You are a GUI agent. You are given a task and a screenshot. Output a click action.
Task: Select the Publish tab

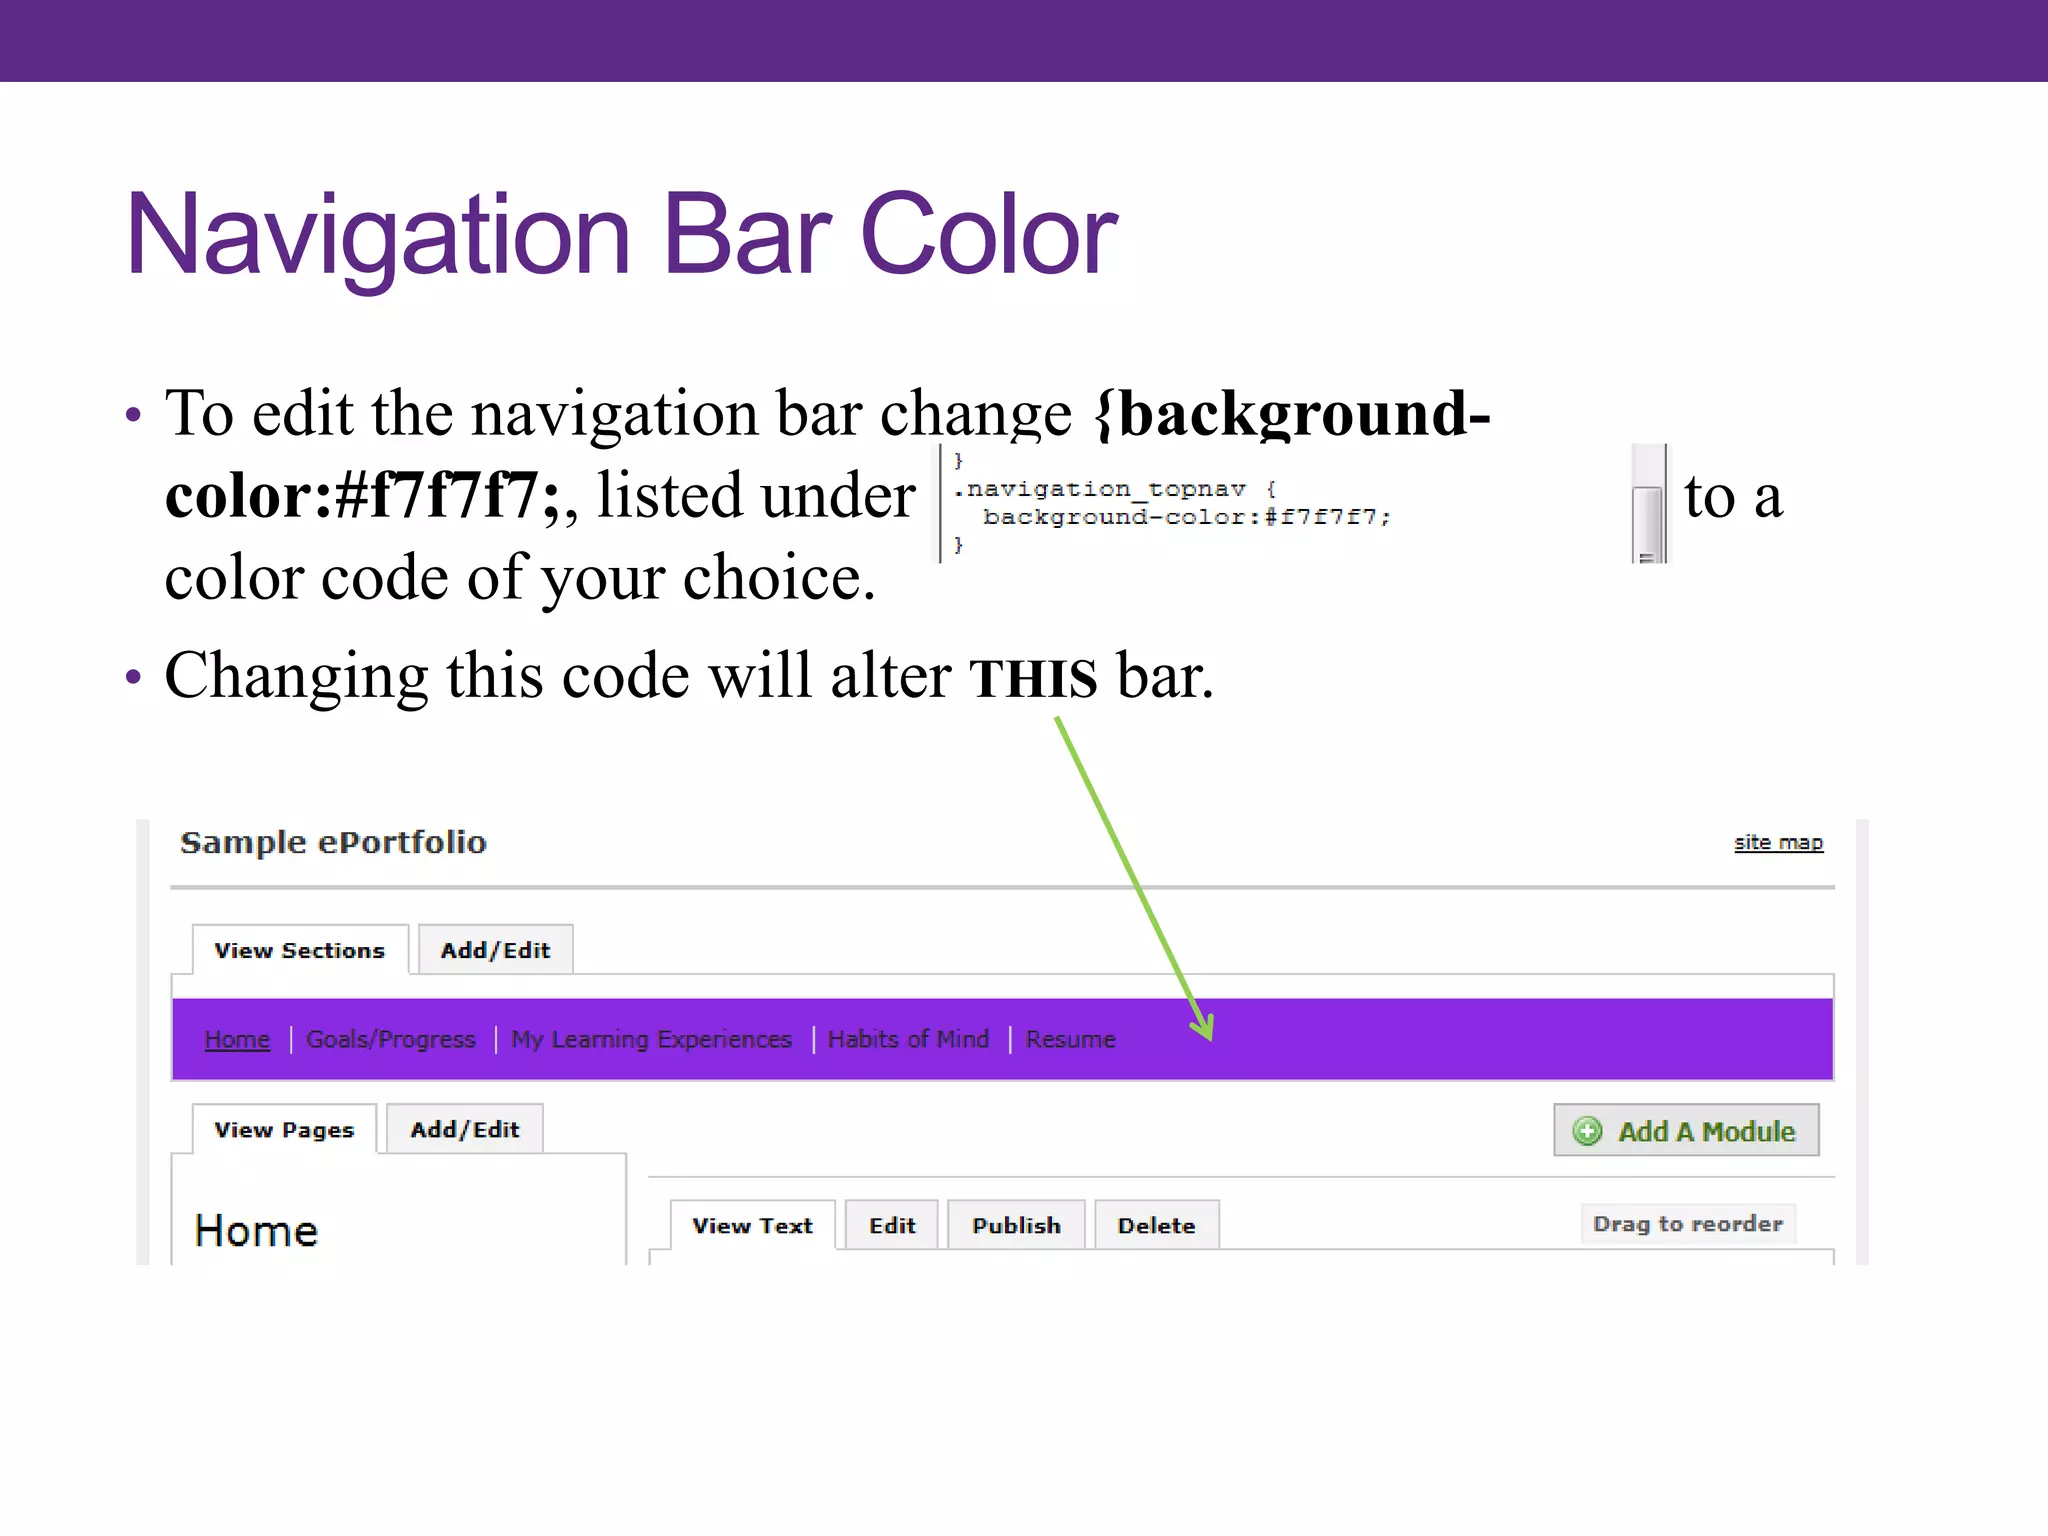point(1016,1226)
